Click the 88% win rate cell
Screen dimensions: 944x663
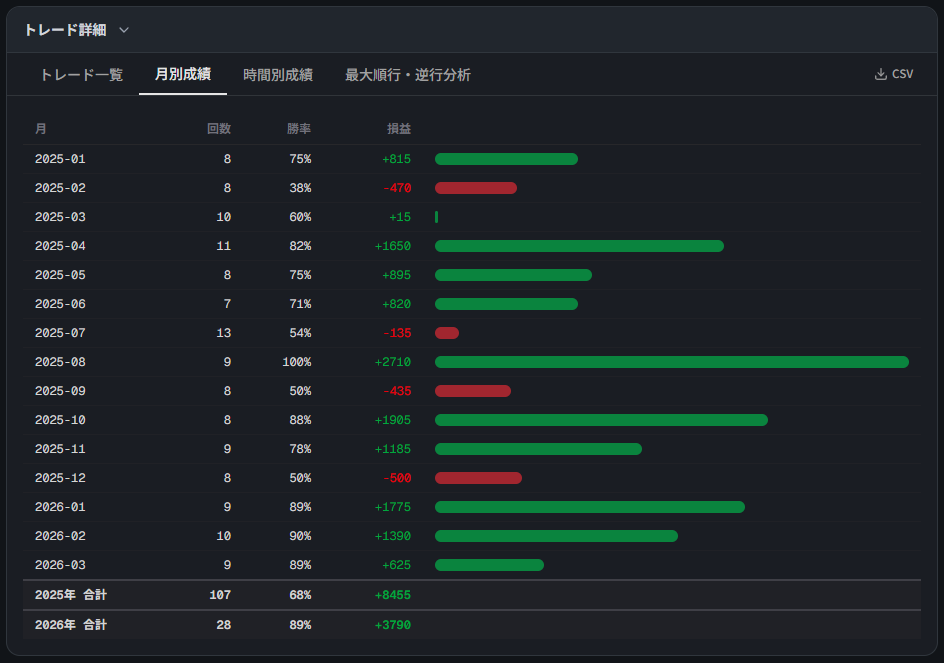(x=300, y=420)
